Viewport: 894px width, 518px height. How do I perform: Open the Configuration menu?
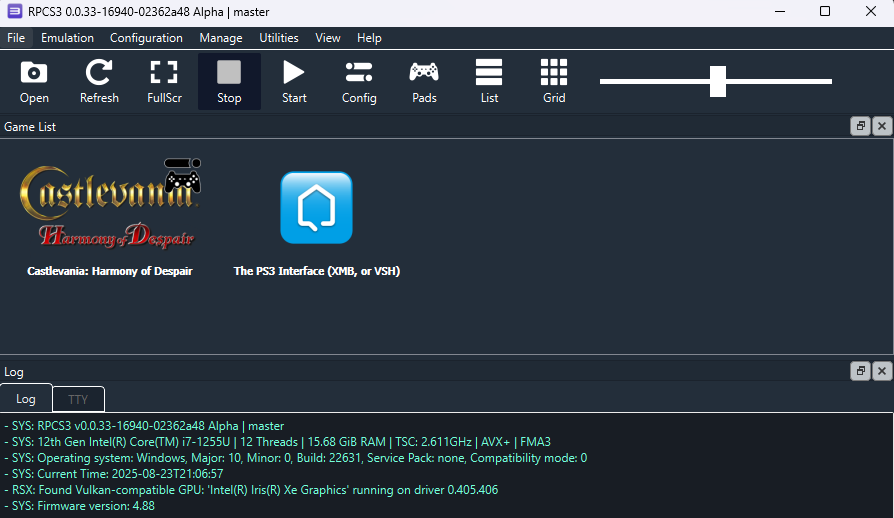pos(147,38)
